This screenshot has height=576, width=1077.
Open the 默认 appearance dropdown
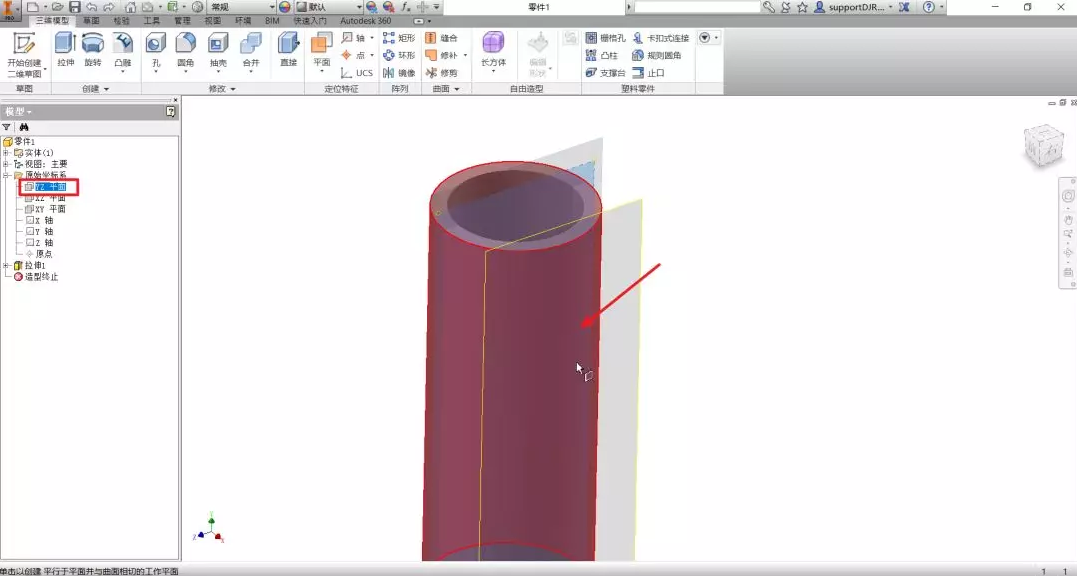point(328,7)
